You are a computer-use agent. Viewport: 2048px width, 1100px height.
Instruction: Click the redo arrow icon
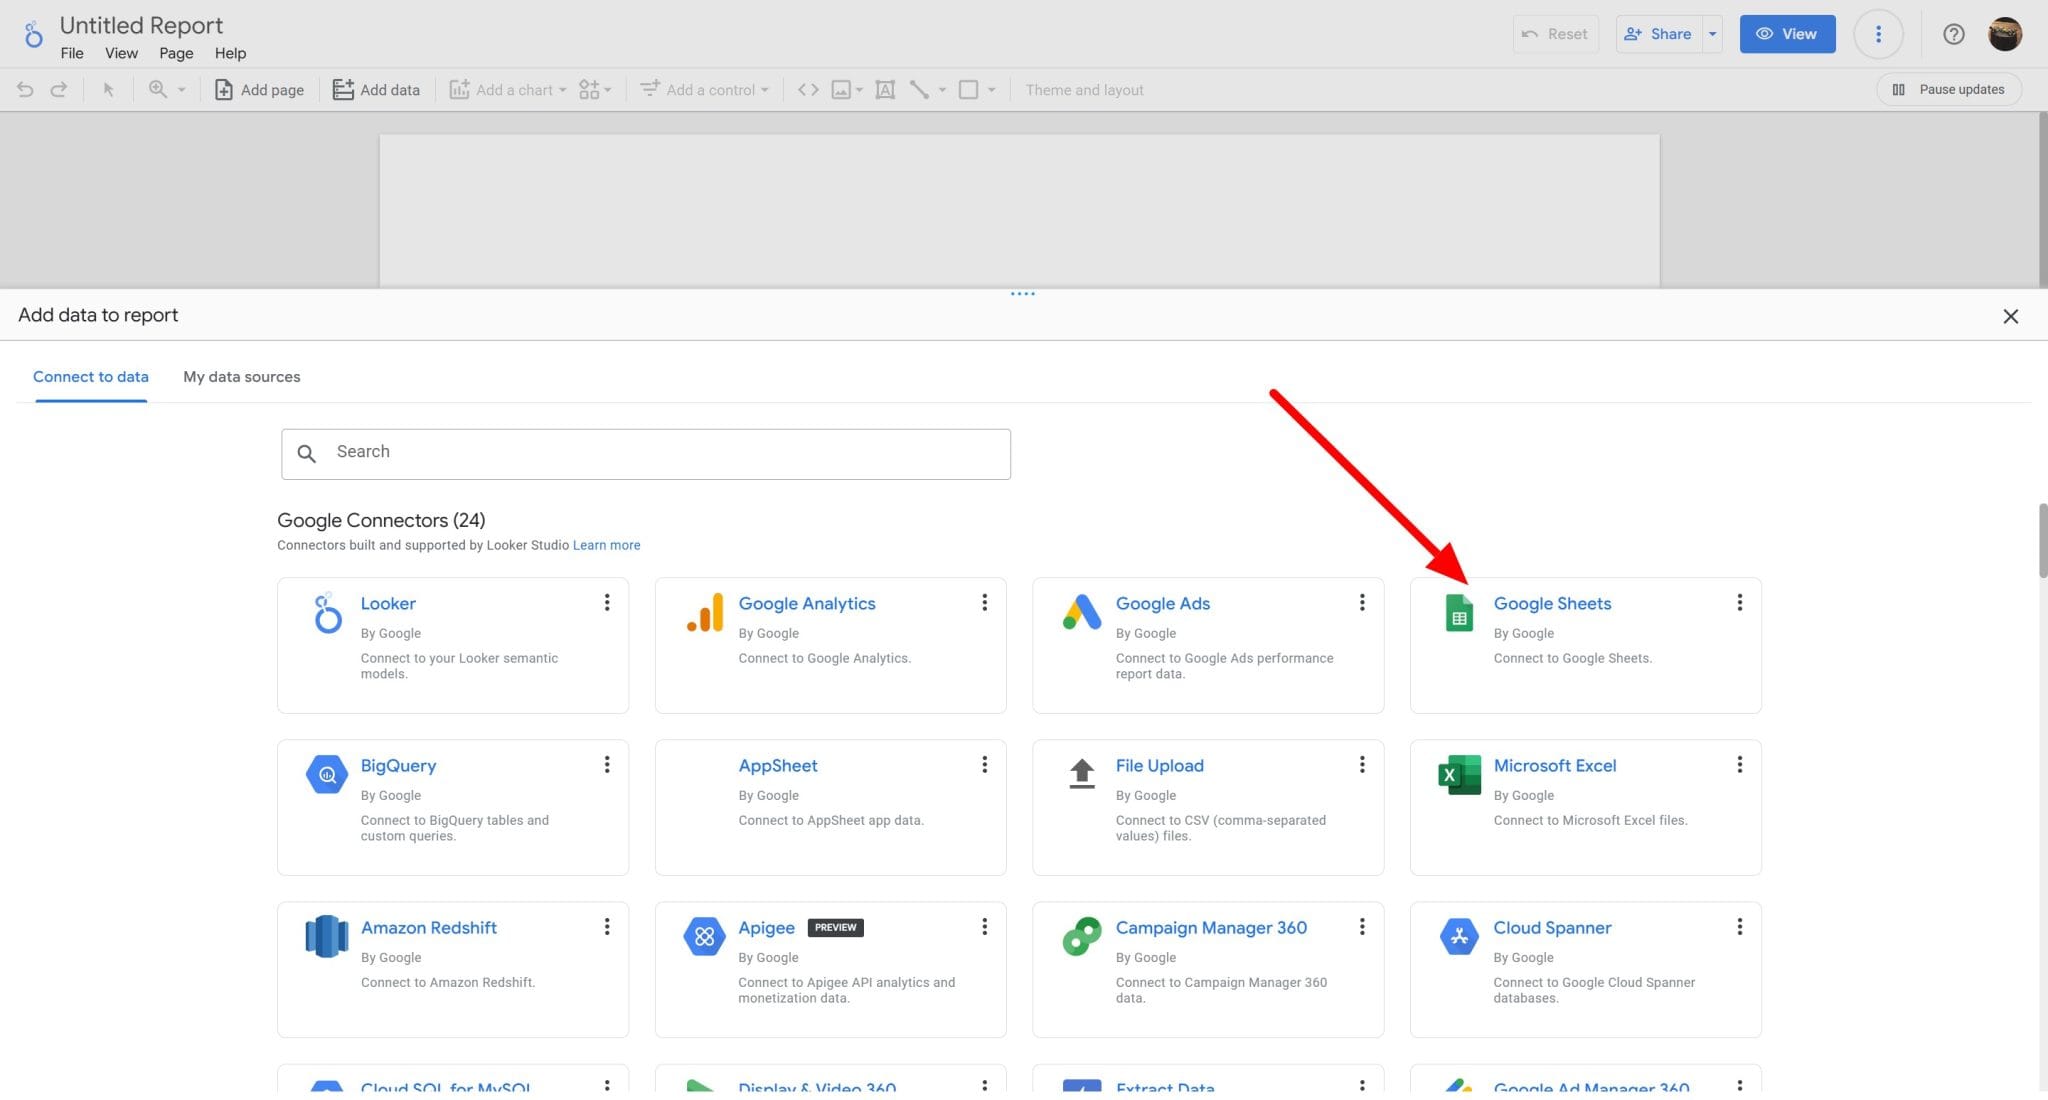pos(58,89)
